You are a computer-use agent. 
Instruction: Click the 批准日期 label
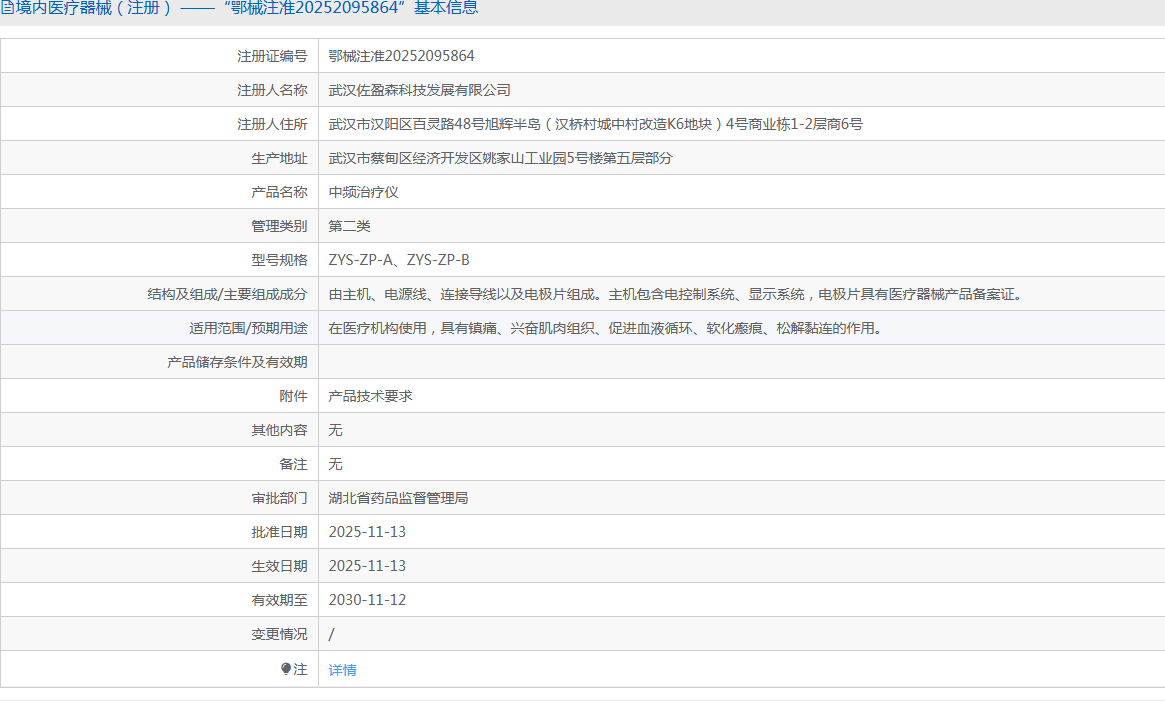pos(279,532)
